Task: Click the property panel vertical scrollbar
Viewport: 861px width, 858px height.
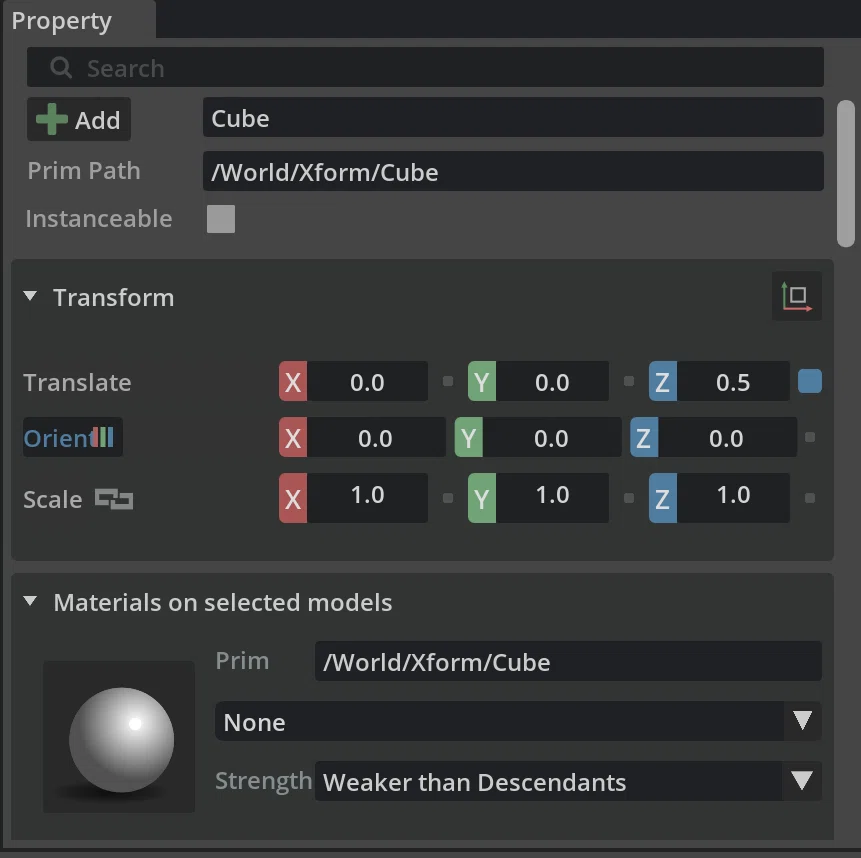Action: coord(845,173)
